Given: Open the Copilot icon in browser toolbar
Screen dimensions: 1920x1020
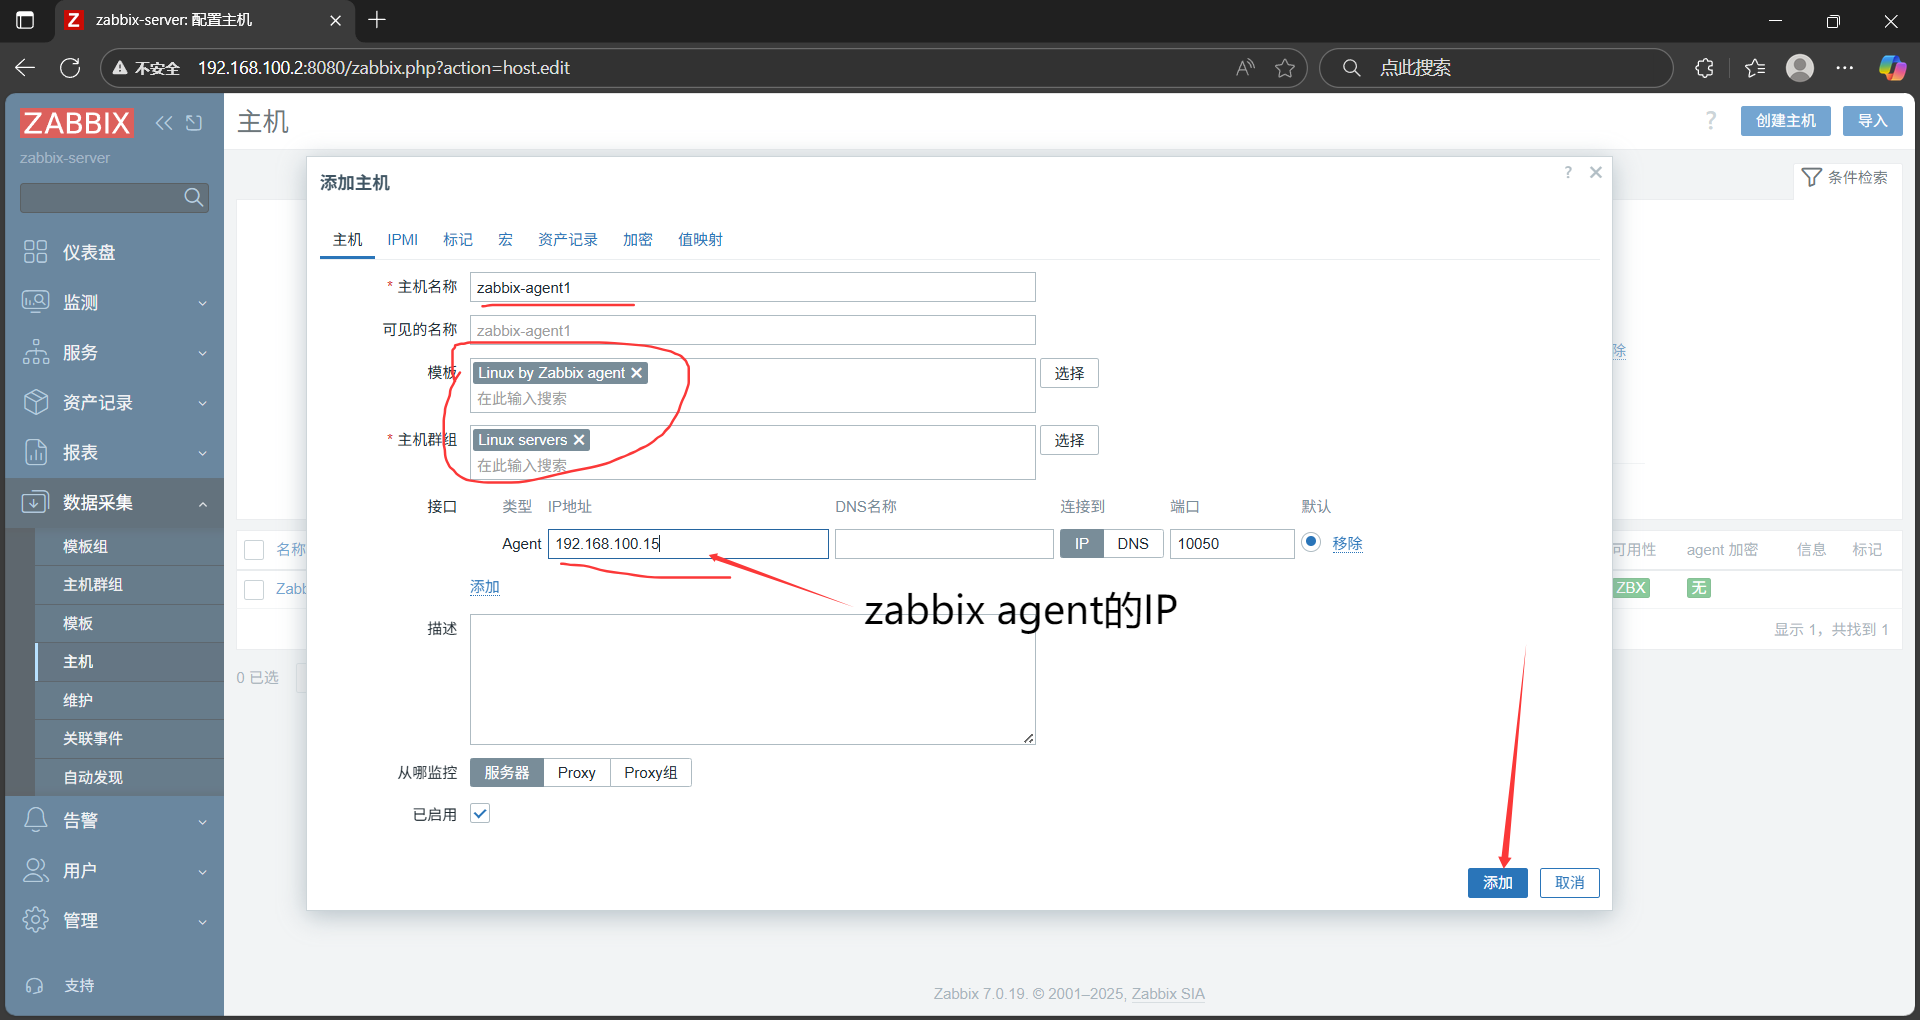Looking at the screenshot, I should (1892, 68).
